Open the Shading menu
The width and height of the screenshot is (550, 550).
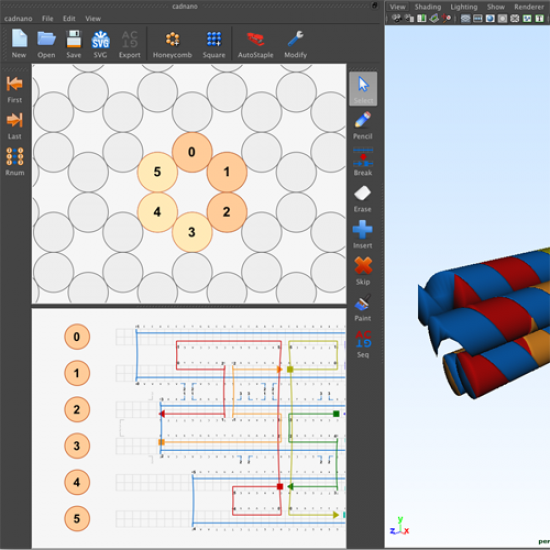click(x=428, y=7)
